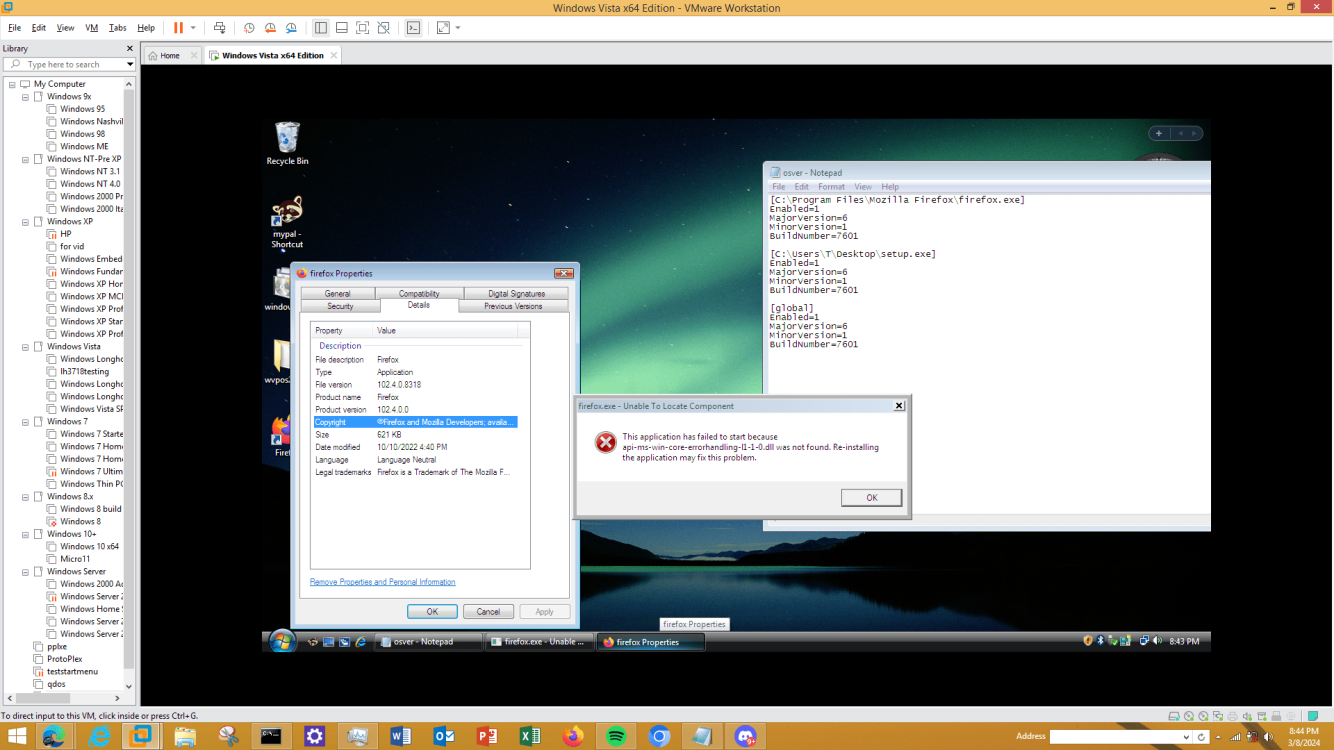Switch to the General tab in Properties
The height and width of the screenshot is (750, 1334).
pos(337,293)
